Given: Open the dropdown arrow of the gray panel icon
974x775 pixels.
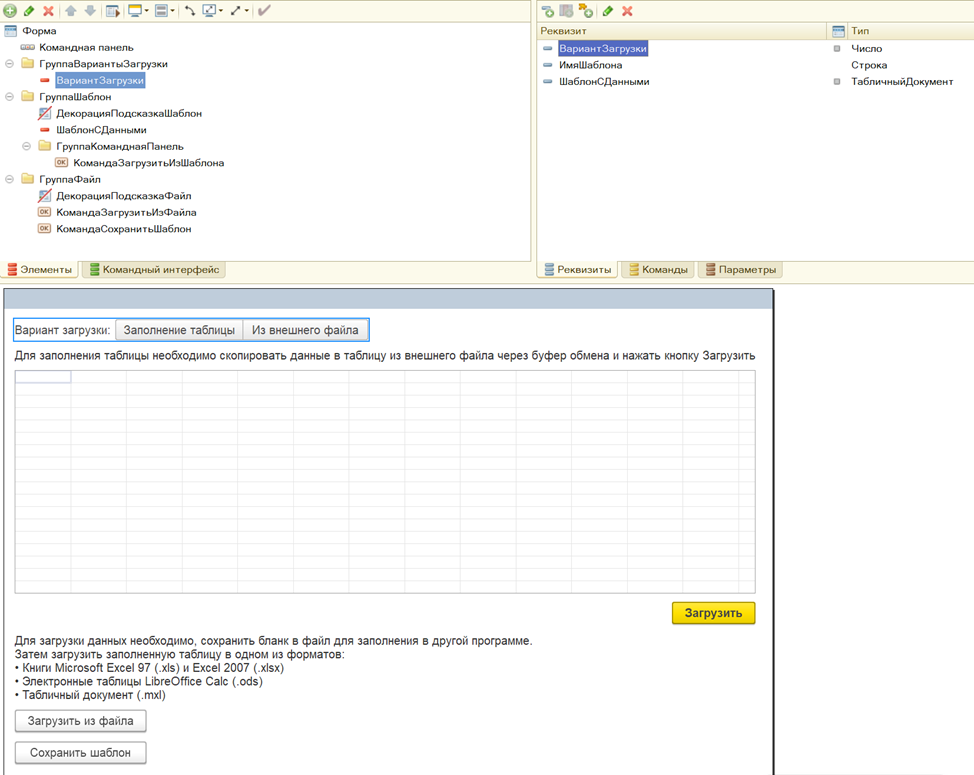Looking at the screenshot, I should click(x=172, y=11).
